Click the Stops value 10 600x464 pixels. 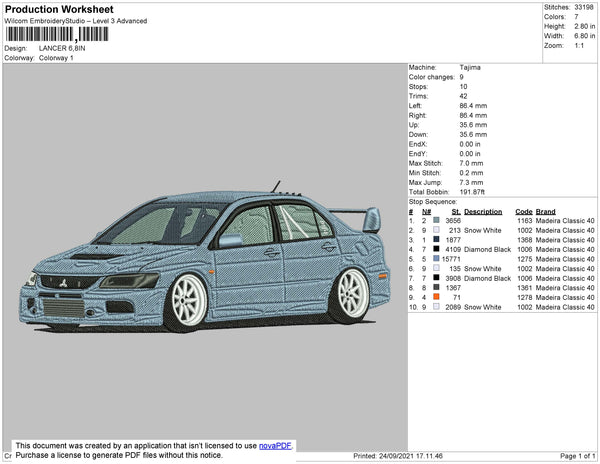pyautogui.click(x=463, y=86)
